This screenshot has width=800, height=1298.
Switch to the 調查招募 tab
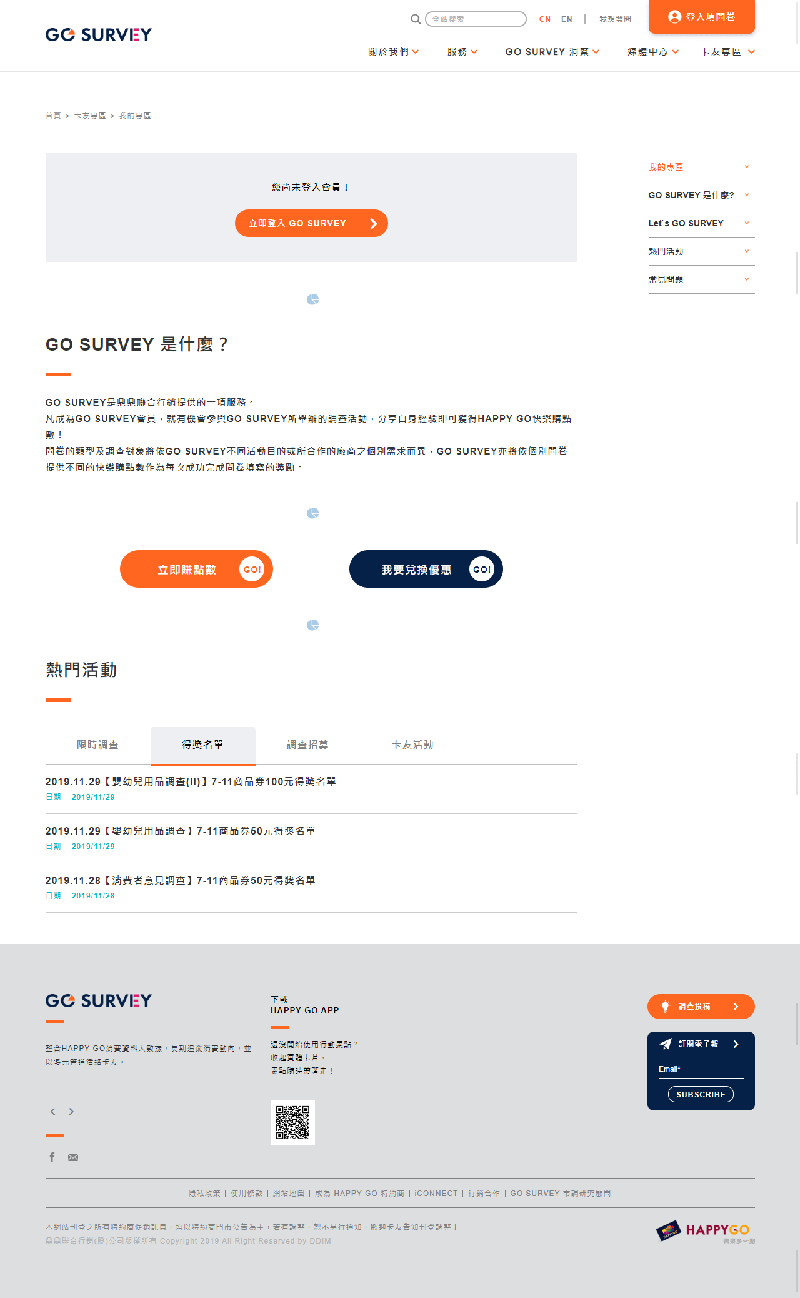pyautogui.click(x=308, y=745)
